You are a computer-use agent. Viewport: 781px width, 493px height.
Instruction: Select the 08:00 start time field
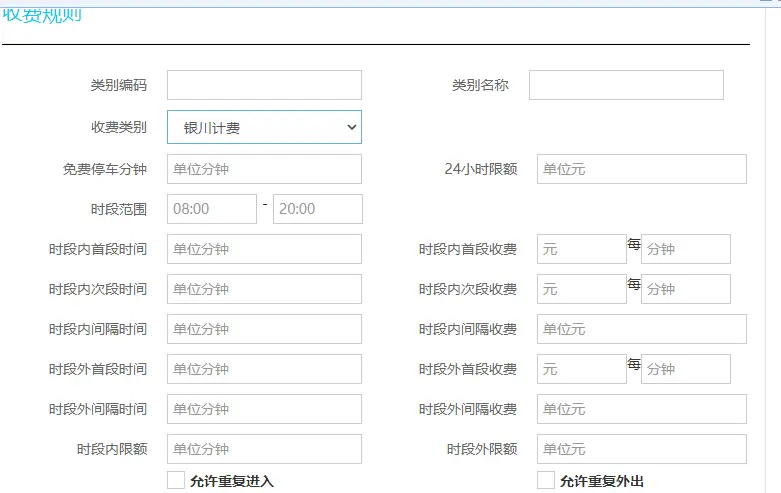point(212,209)
